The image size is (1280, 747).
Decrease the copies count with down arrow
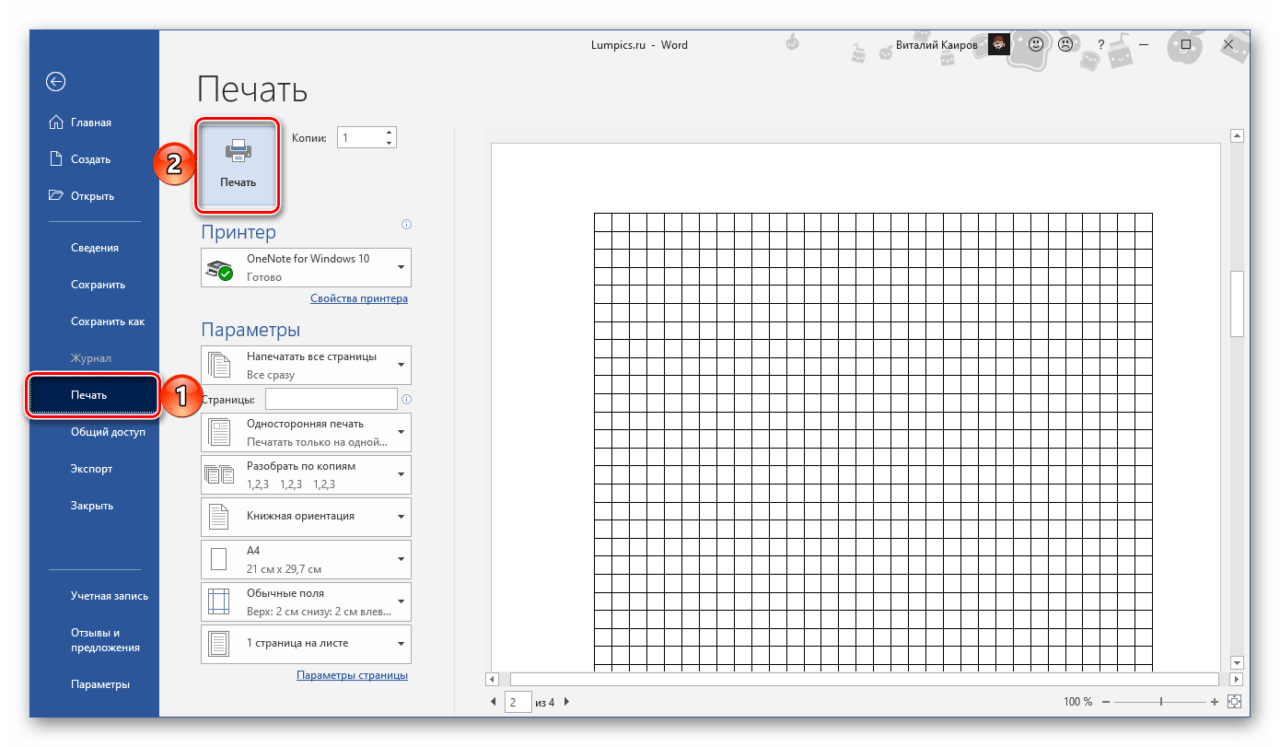[389, 143]
